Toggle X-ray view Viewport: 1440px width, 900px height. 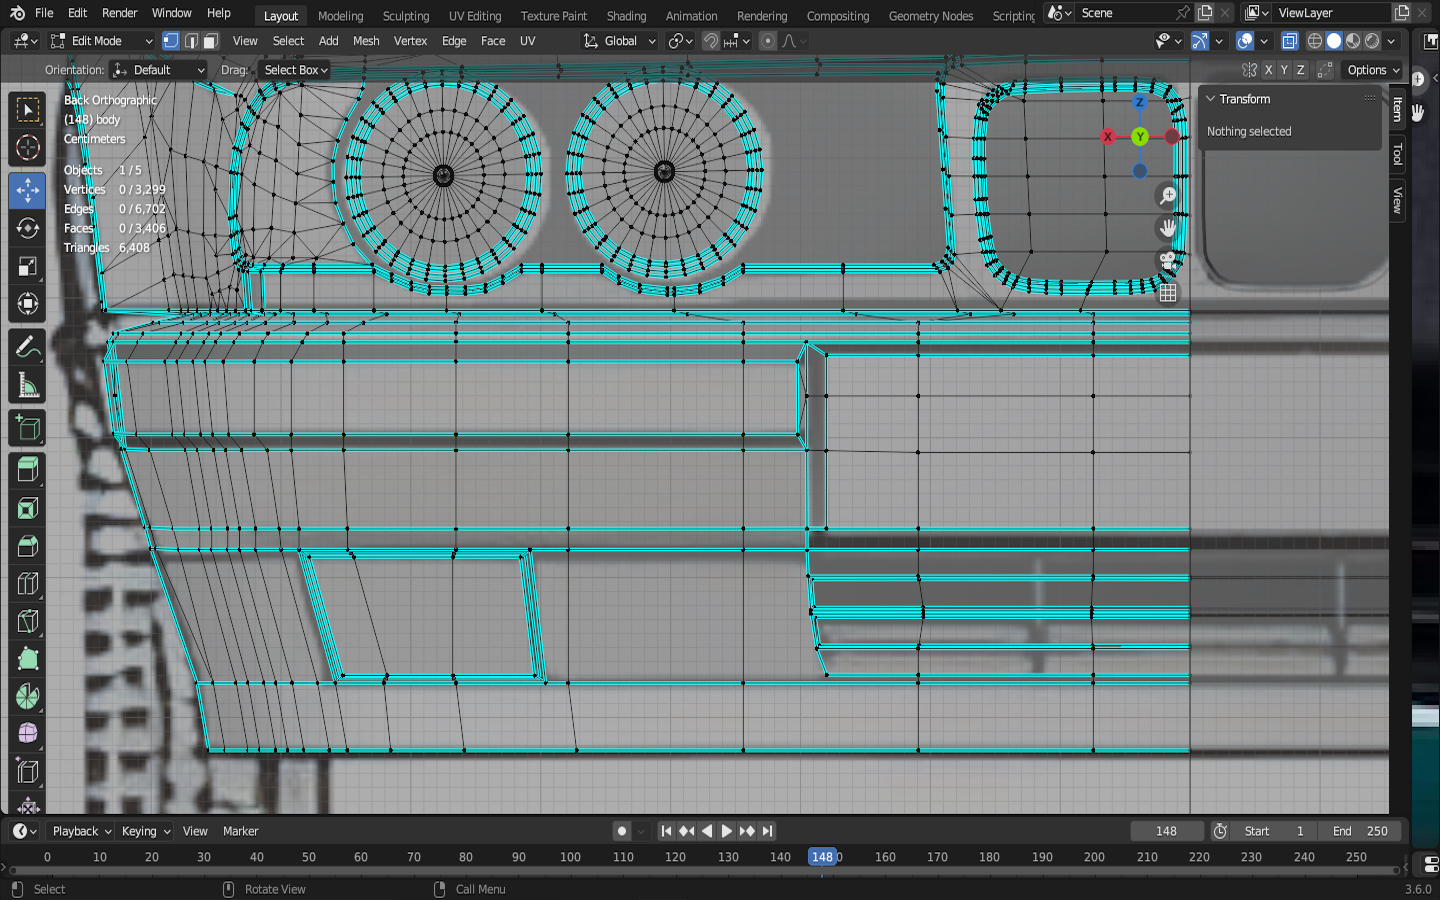click(x=1290, y=41)
